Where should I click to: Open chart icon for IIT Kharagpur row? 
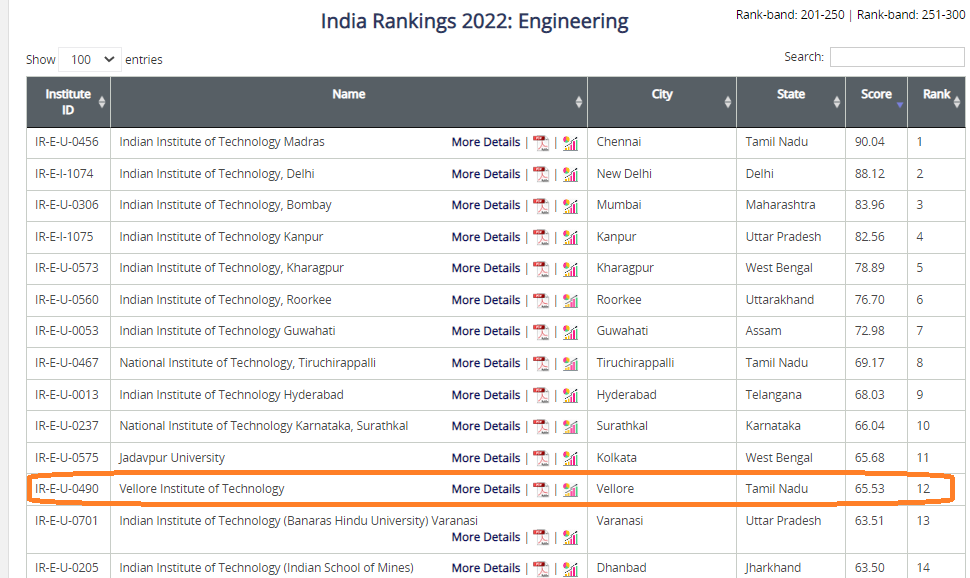(x=570, y=269)
